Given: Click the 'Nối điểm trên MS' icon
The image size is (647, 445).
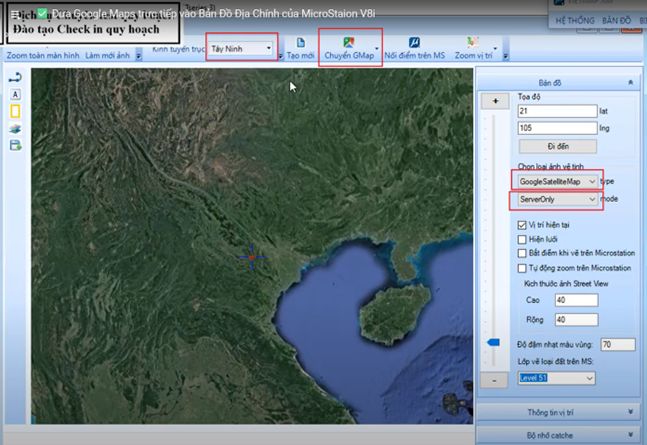Looking at the screenshot, I should click(x=414, y=42).
